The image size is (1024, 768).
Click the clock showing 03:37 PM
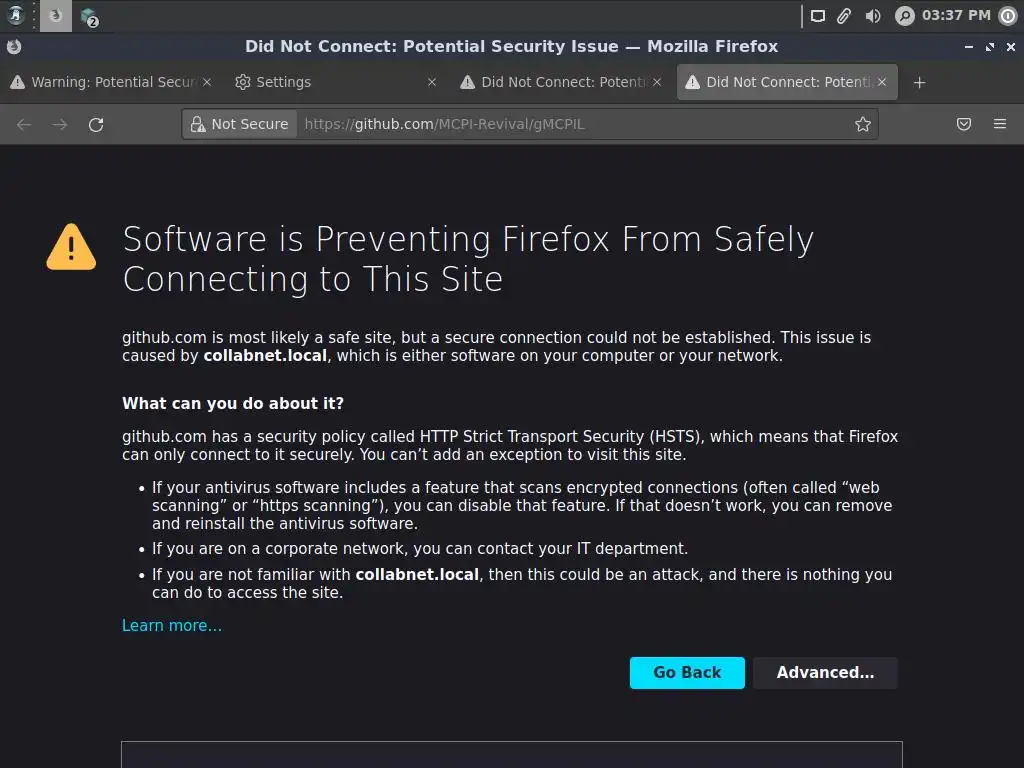[x=956, y=15]
